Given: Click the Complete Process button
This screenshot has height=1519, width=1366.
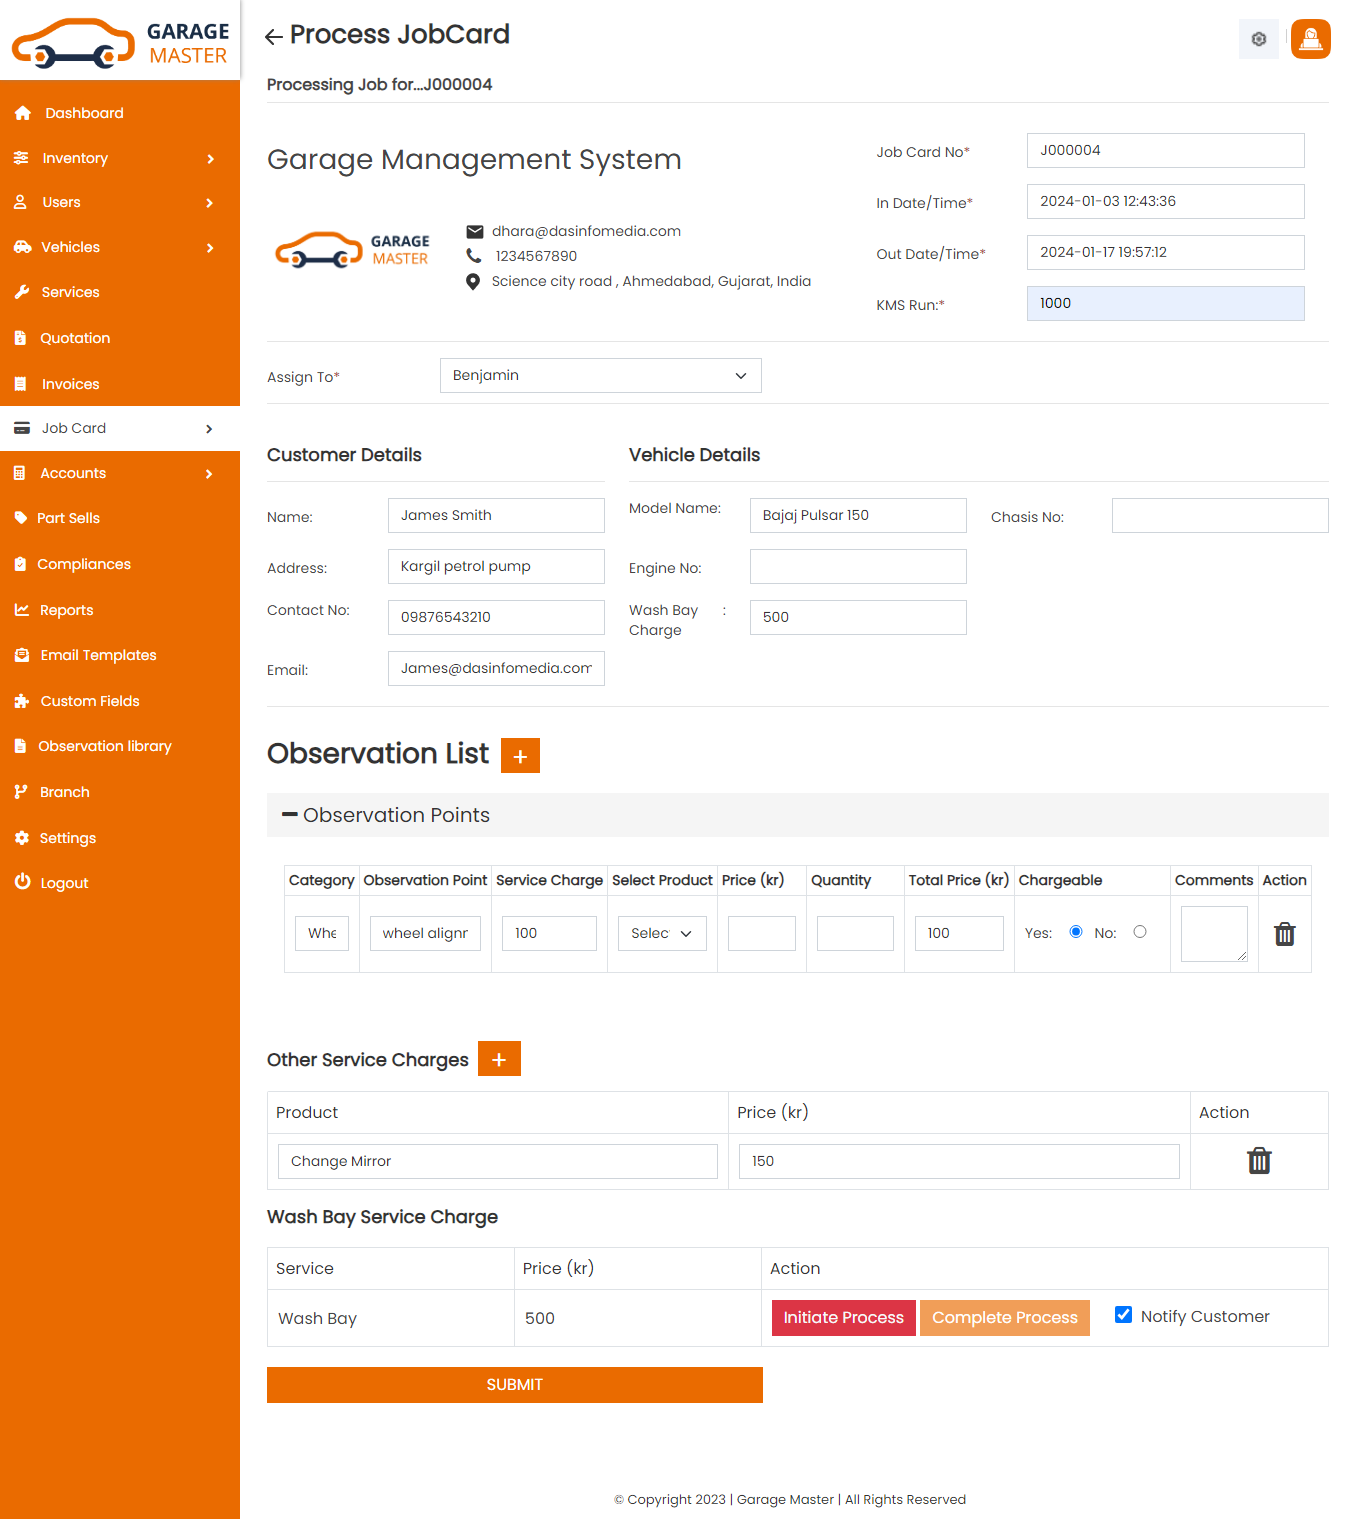Looking at the screenshot, I should coord(1004,1317).
